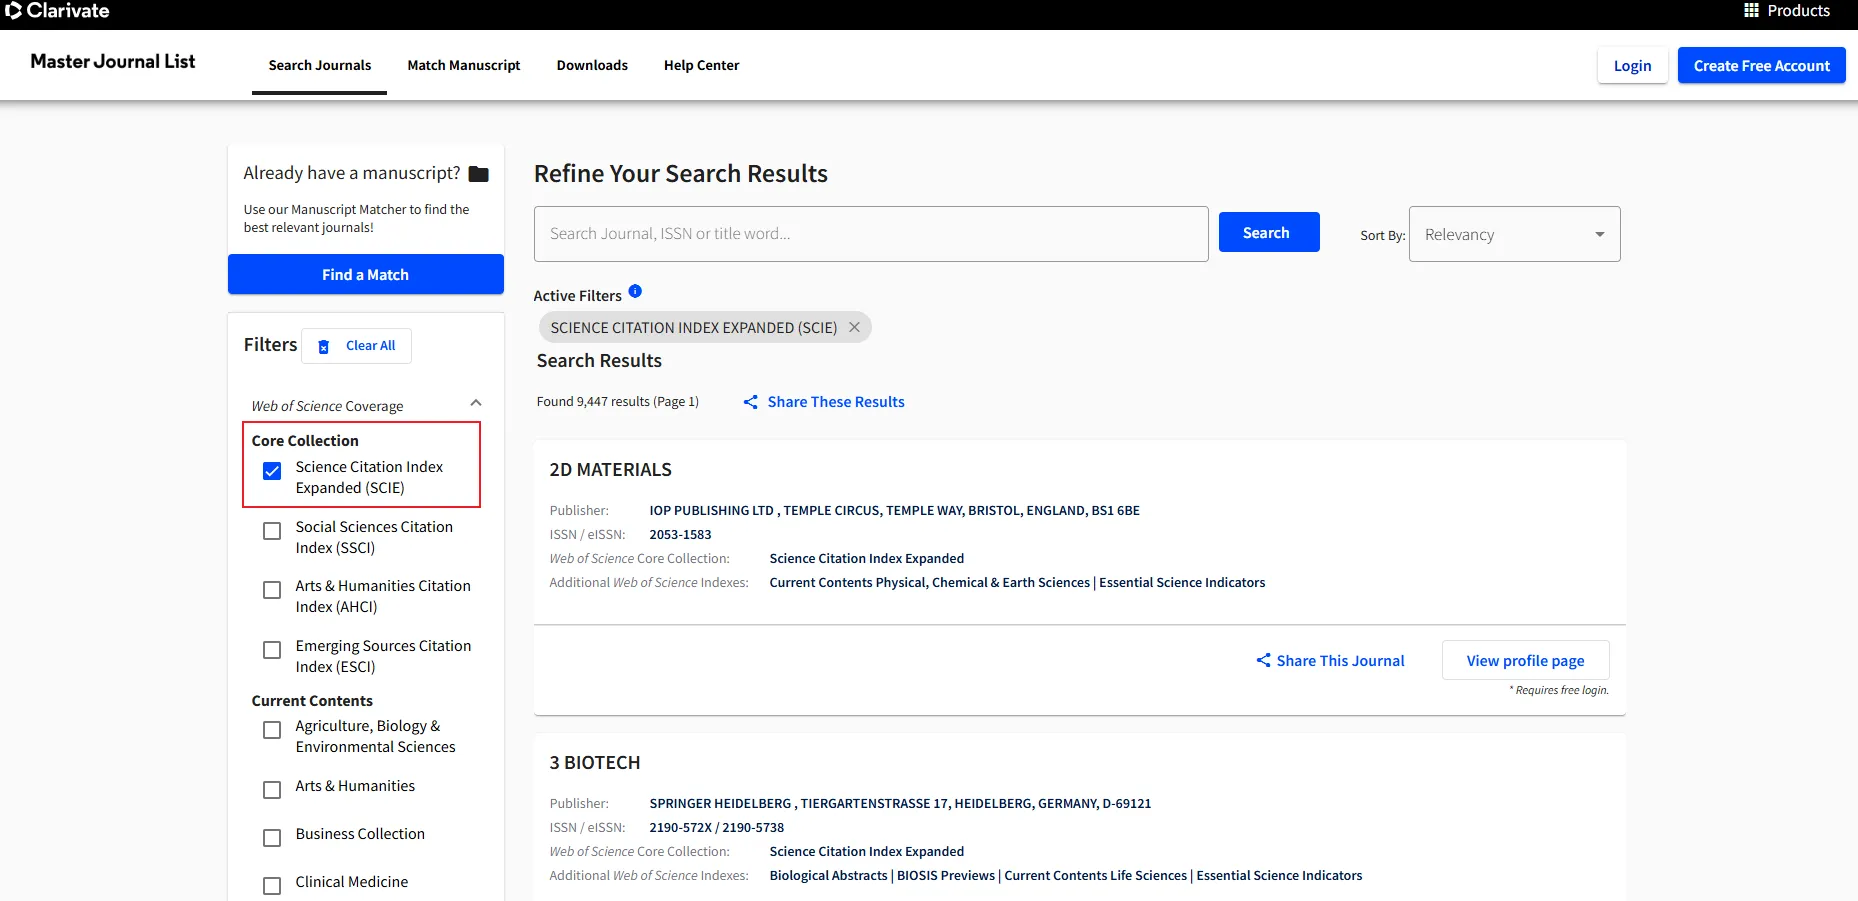Remove the SCIE active filter chip
The height and width of the screenshot is (901, 1858).
[x=854, y=327]
